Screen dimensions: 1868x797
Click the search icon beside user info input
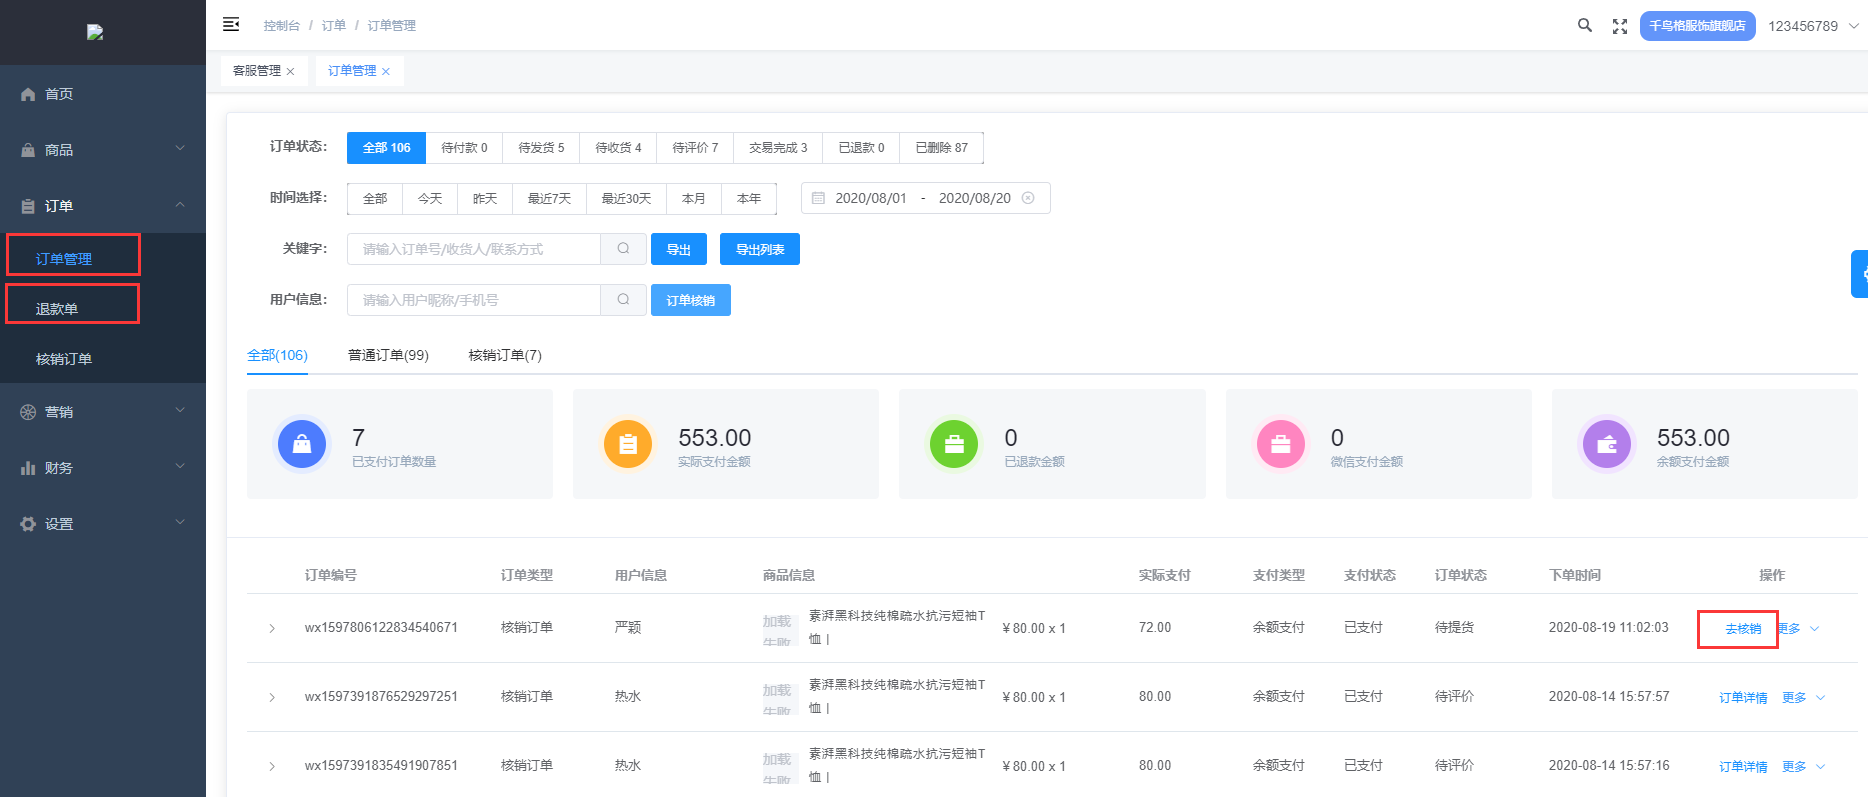point(623,299)
